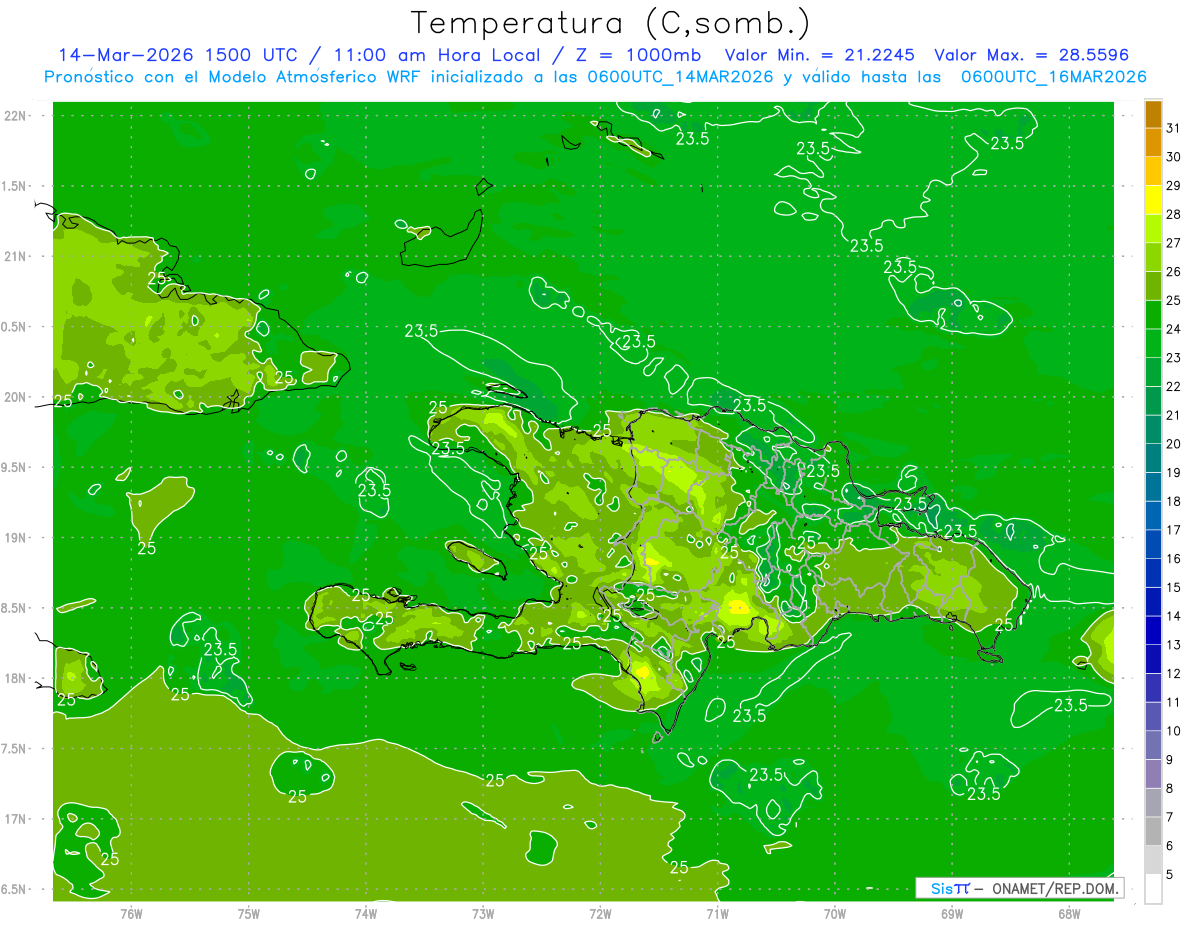Click the latitude axis label "20N"
This screenshot has height=927, width=1200.
click(15, 397)
